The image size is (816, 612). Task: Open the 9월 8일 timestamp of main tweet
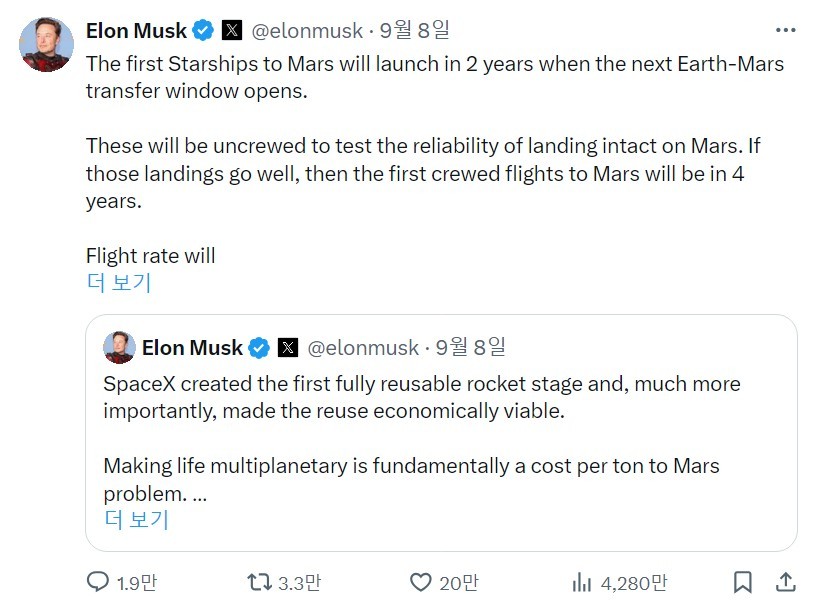tap(414, 30)
